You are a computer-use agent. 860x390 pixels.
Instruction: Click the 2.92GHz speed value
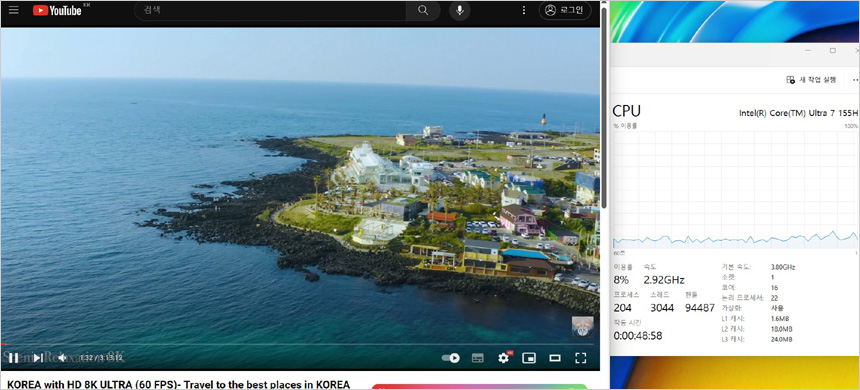[664, 280]
